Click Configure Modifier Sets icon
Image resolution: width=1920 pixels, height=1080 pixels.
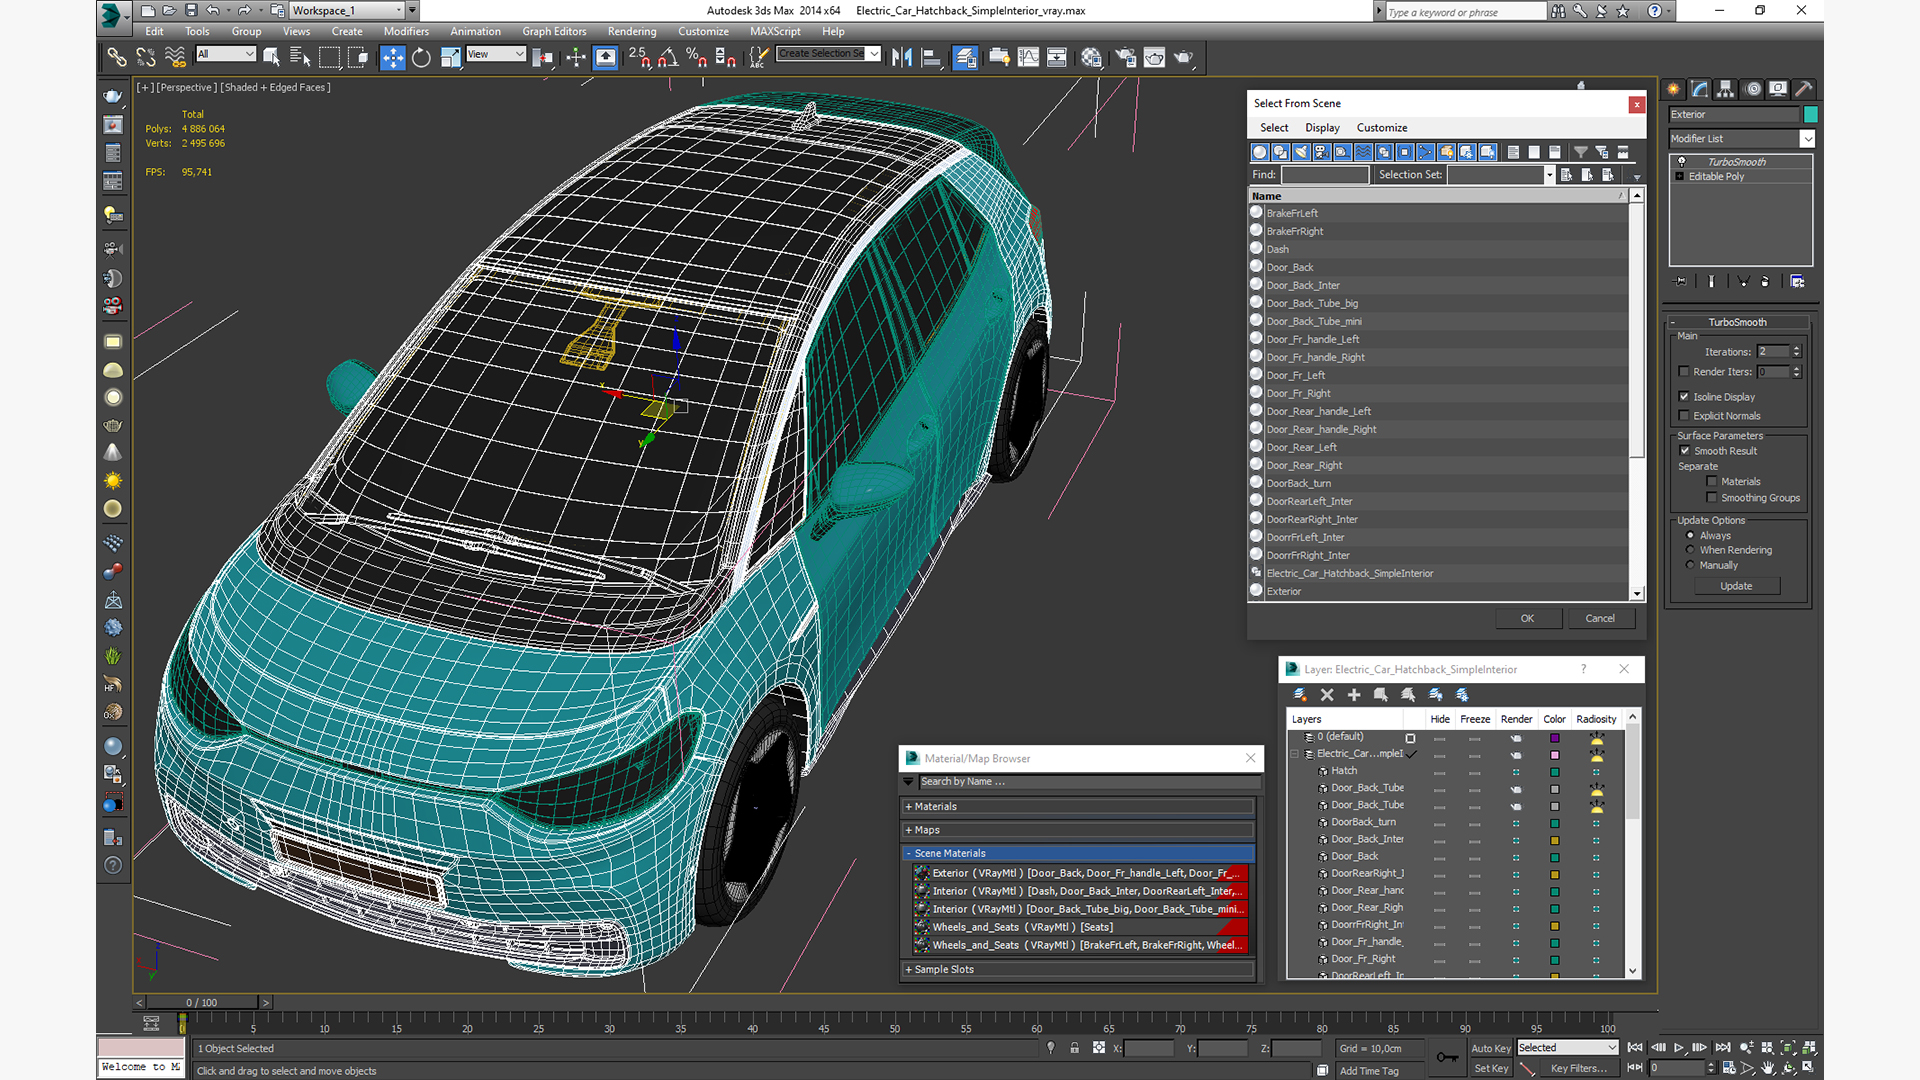[1797, 282]
